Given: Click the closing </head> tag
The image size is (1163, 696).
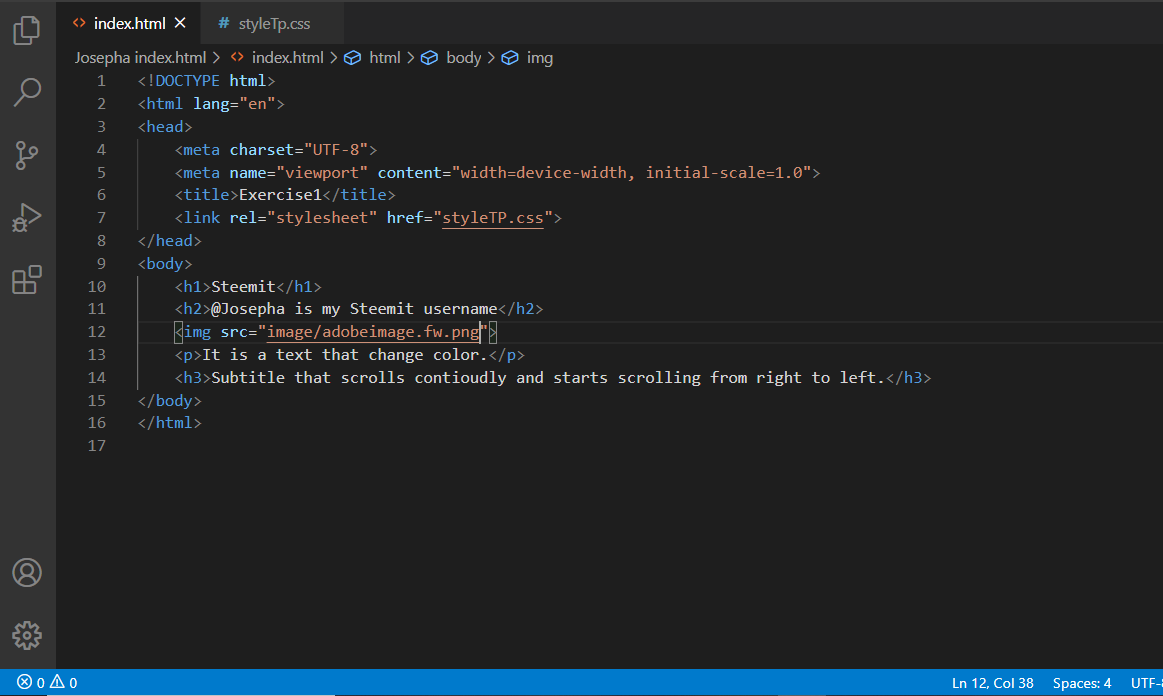Looking at the screenshot, I should pyautogui.click(x=169, y=240).
